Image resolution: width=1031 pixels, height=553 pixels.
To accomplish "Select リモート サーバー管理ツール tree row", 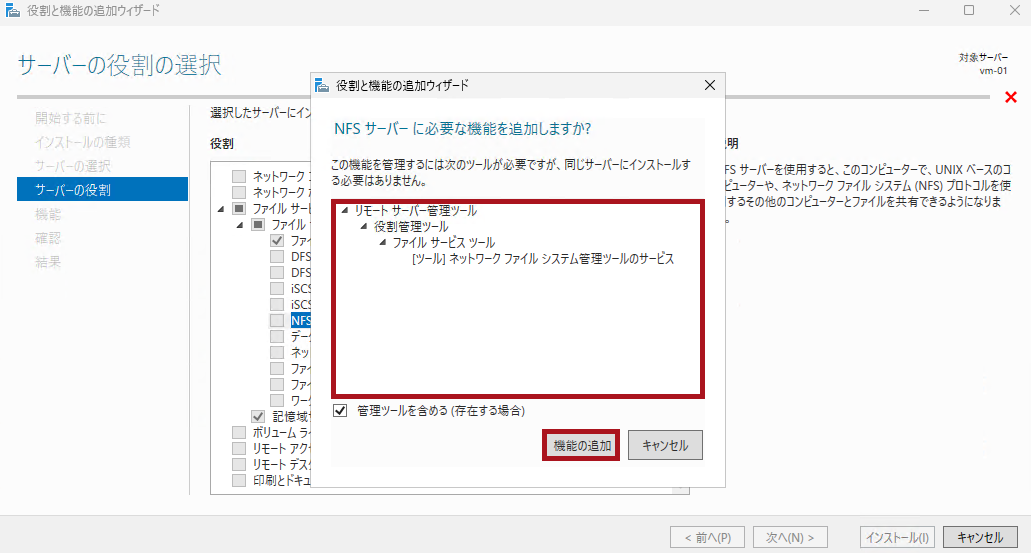I will 416,210.
